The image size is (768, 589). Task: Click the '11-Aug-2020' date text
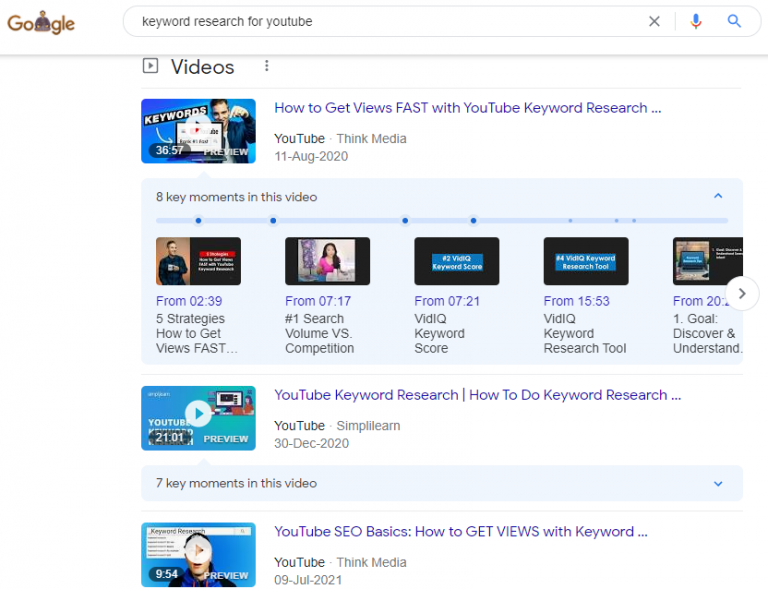tap(311, 157)
